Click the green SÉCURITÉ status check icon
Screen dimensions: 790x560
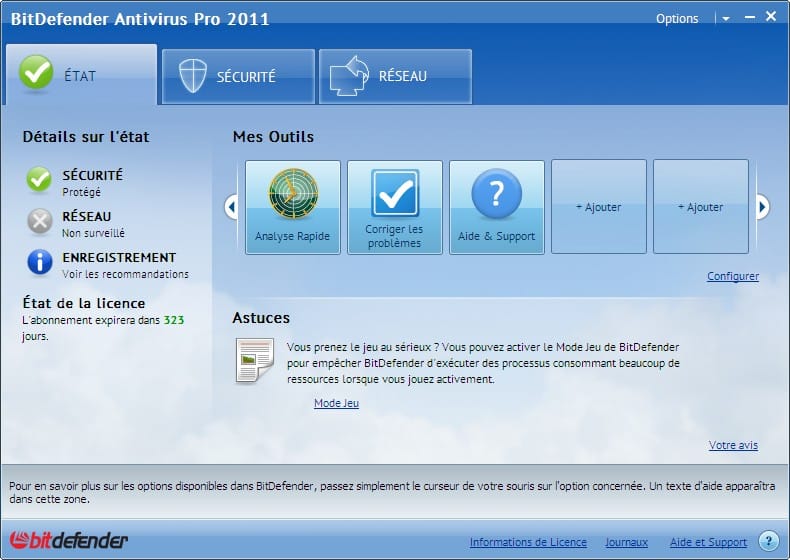pyautogui.click(x=39, y=179)
